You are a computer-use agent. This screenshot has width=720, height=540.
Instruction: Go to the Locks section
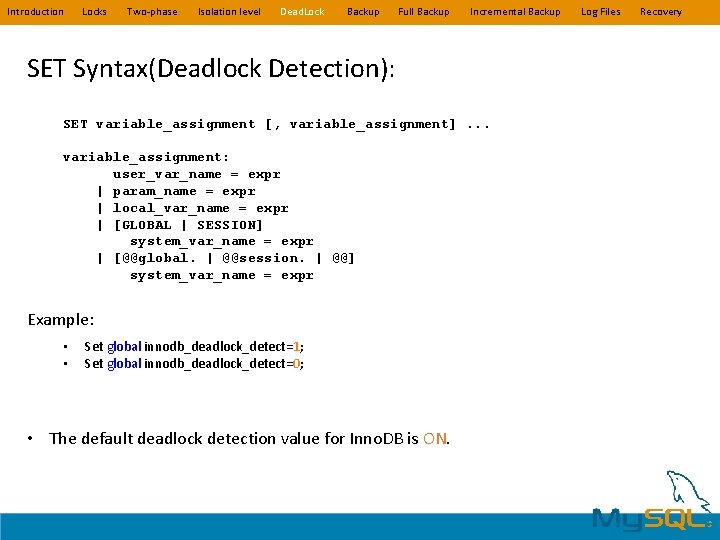[94, 12]
